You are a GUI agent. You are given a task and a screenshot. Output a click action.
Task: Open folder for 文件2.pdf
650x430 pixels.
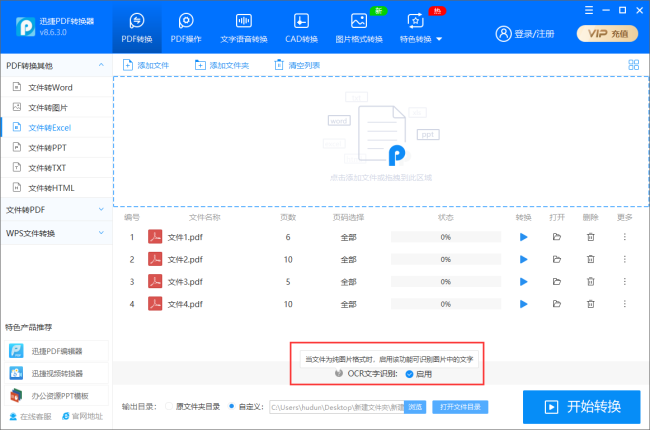[557, 259]
